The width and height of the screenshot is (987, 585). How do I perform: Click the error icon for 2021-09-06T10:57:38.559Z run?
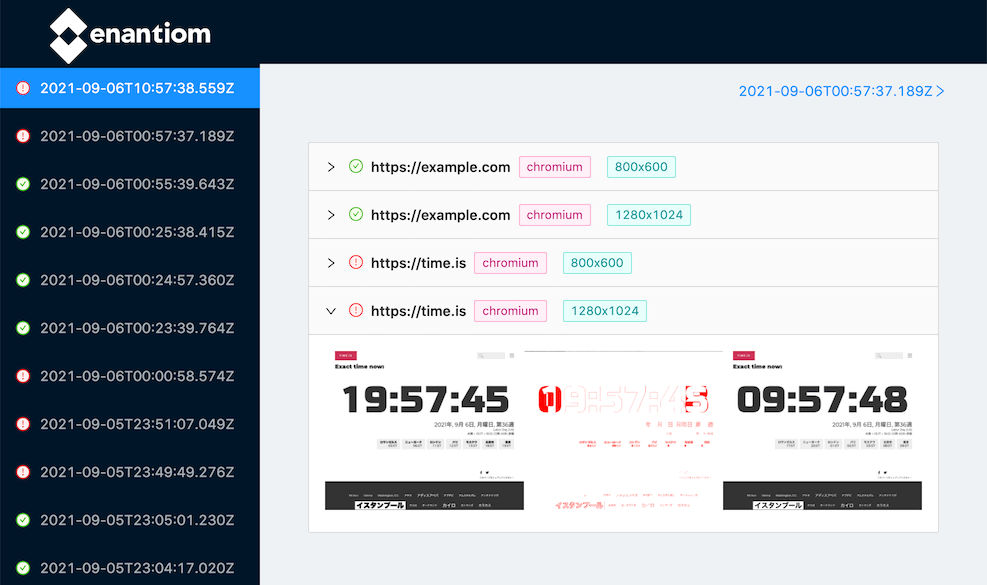click(x=23, y=88)
